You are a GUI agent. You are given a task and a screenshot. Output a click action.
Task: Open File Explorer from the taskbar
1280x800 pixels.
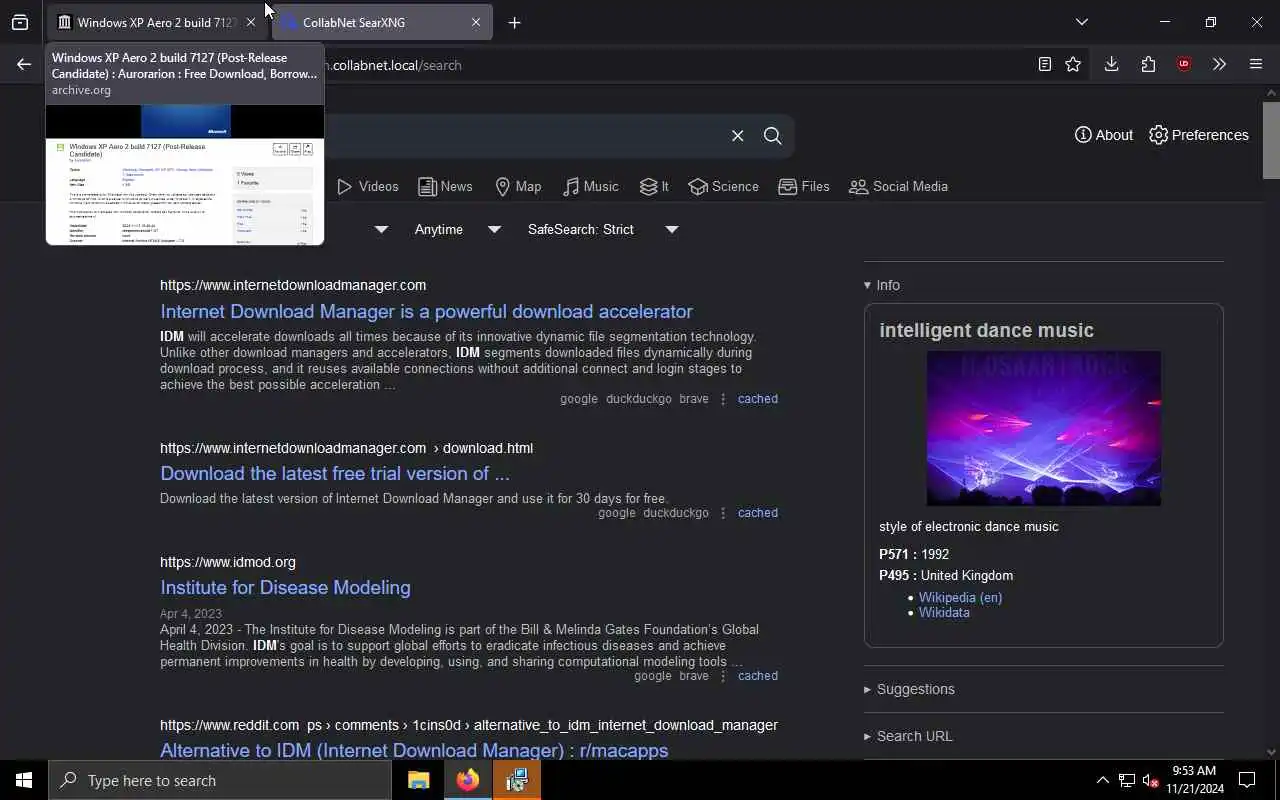tap(418, 780)
